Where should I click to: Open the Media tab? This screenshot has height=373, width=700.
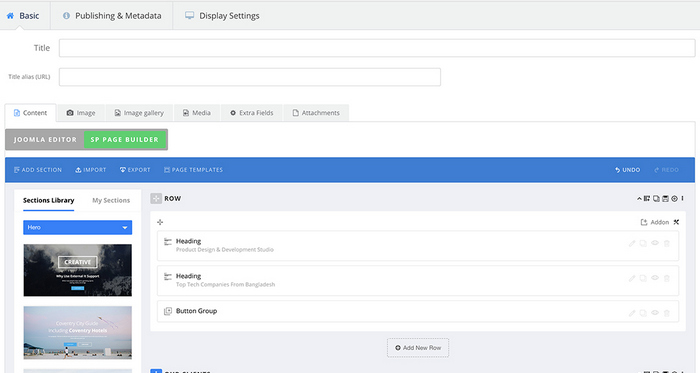[x=196, y=113]
